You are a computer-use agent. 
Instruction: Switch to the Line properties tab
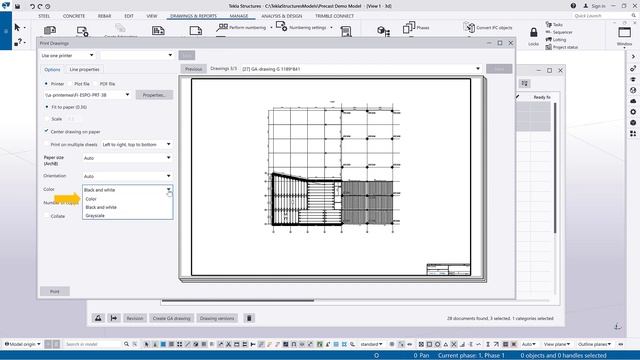84,69
